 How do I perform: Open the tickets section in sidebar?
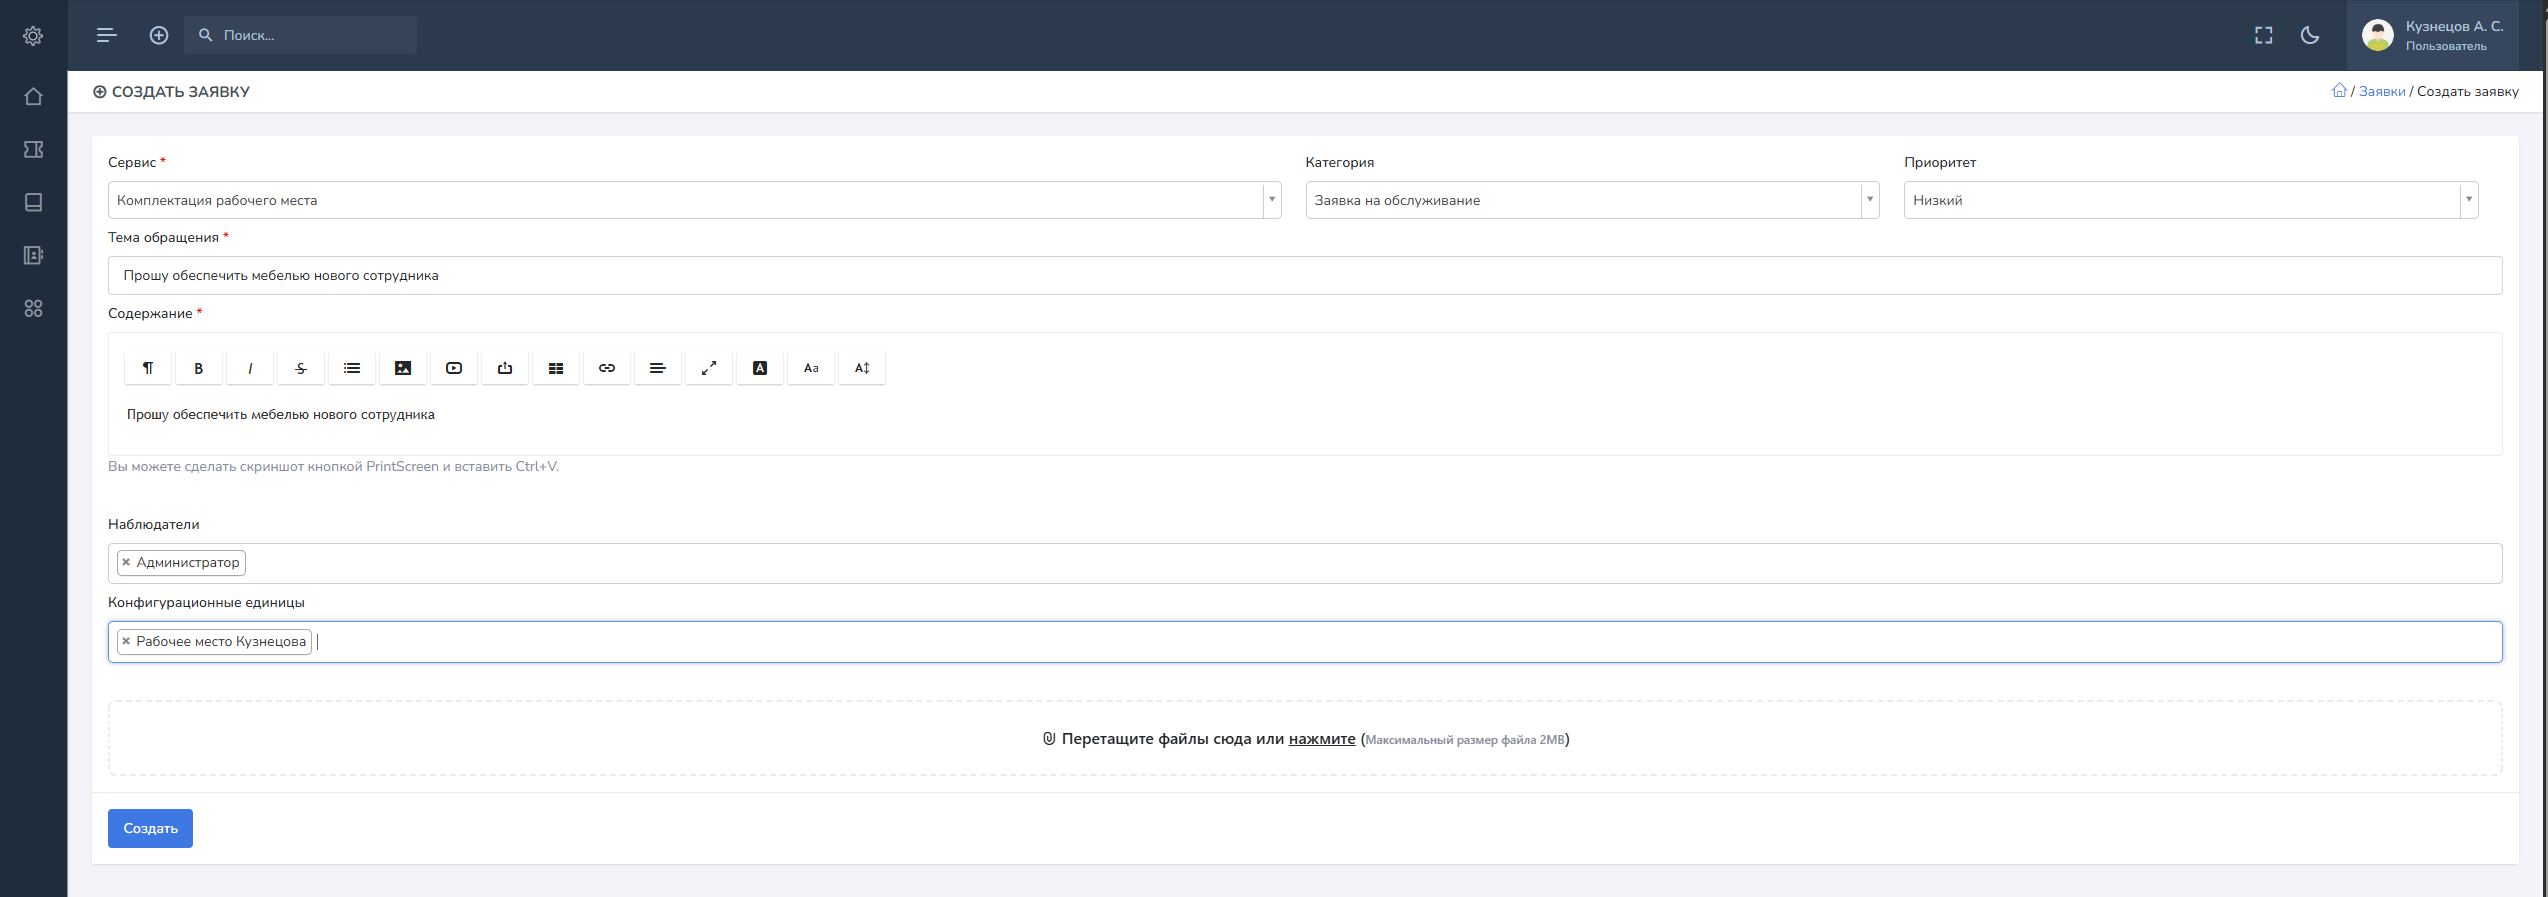click(x=33, y=150)
